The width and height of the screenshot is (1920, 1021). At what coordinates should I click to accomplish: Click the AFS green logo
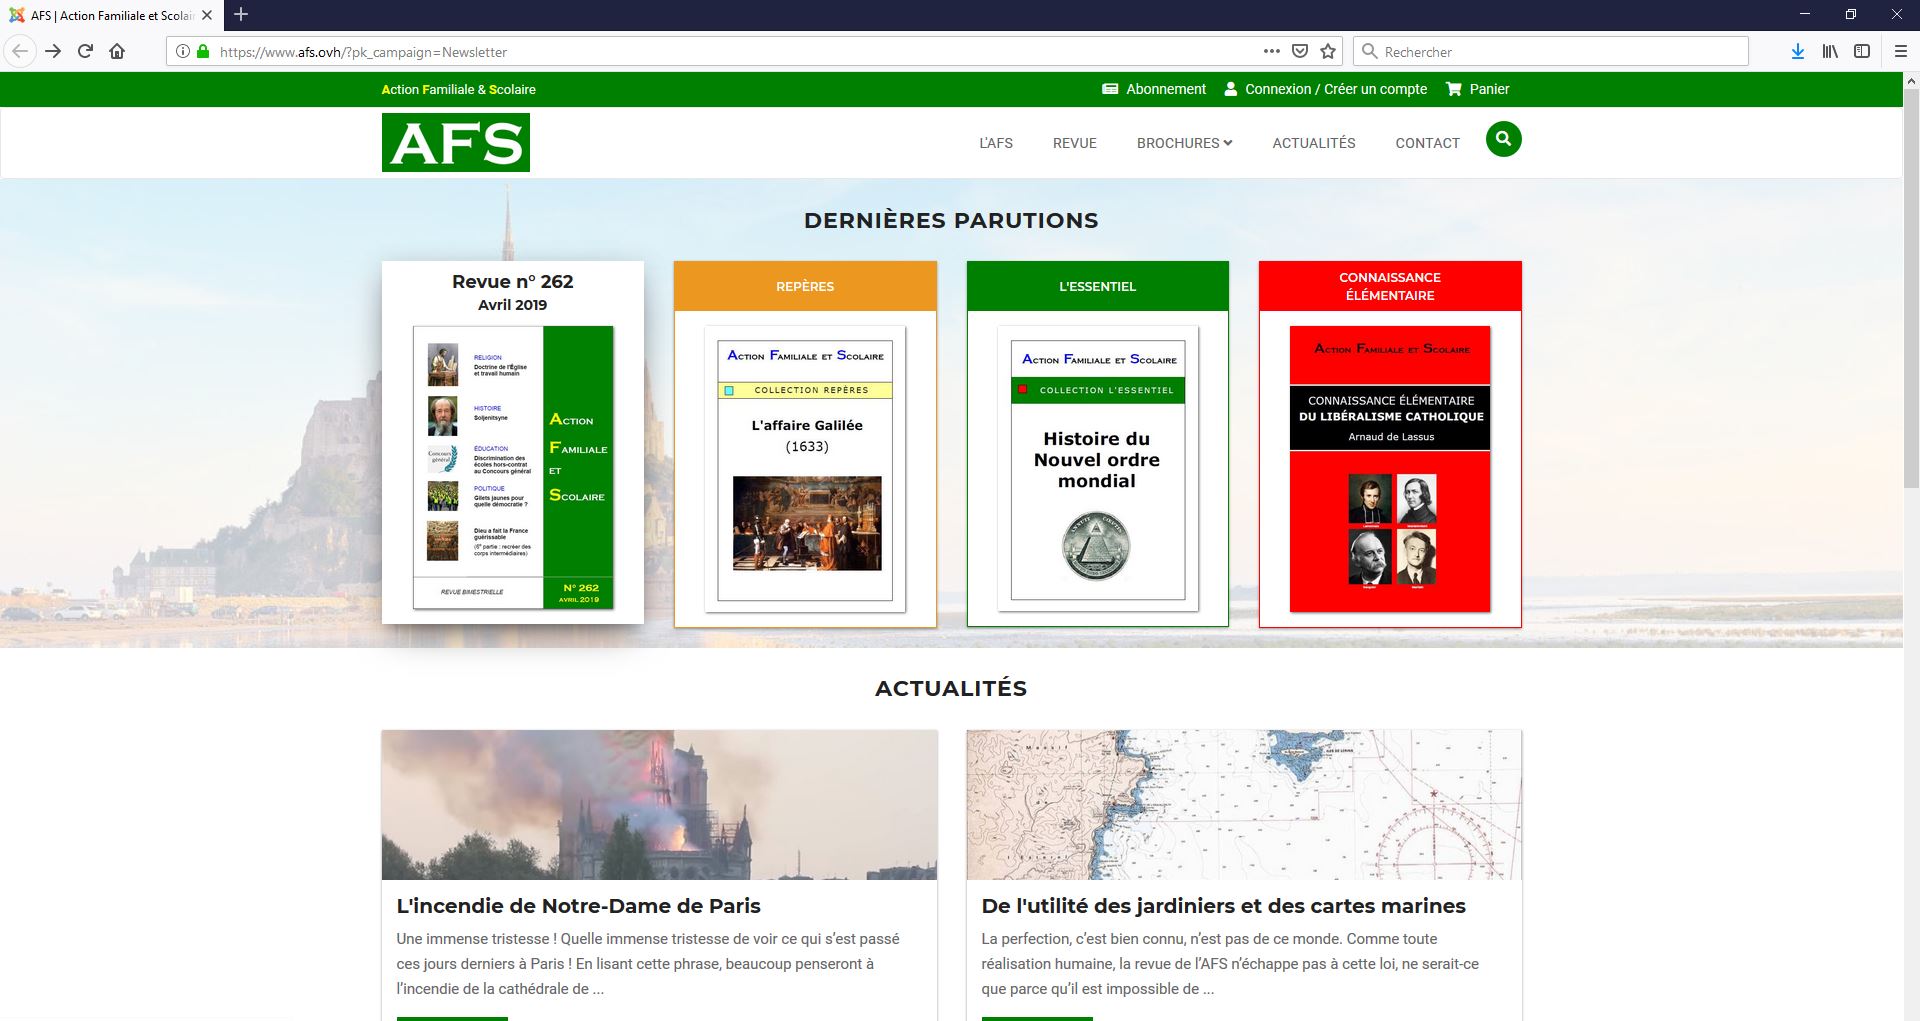[456, 142]
